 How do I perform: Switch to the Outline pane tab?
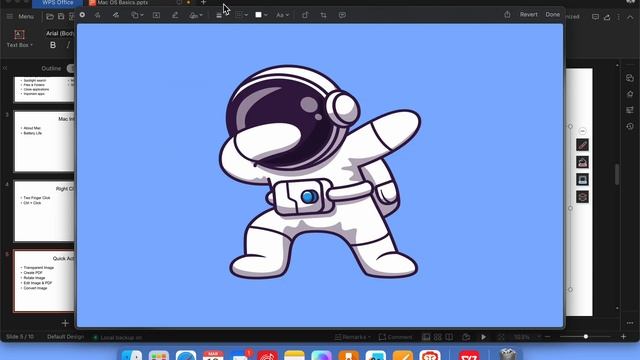(x=51, y=69)
